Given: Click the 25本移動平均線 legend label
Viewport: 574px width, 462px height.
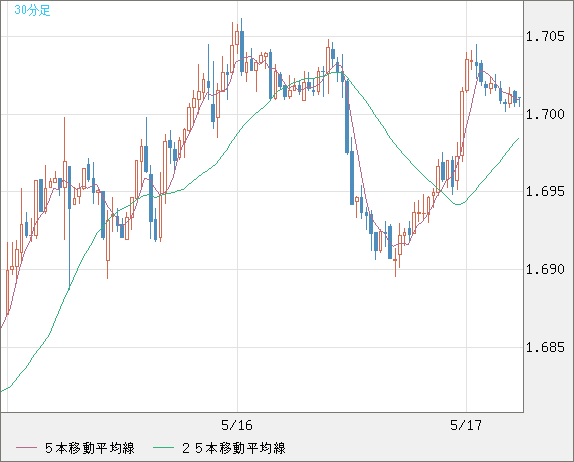Looking at the screenshot, I should click(x=234, y=448).
